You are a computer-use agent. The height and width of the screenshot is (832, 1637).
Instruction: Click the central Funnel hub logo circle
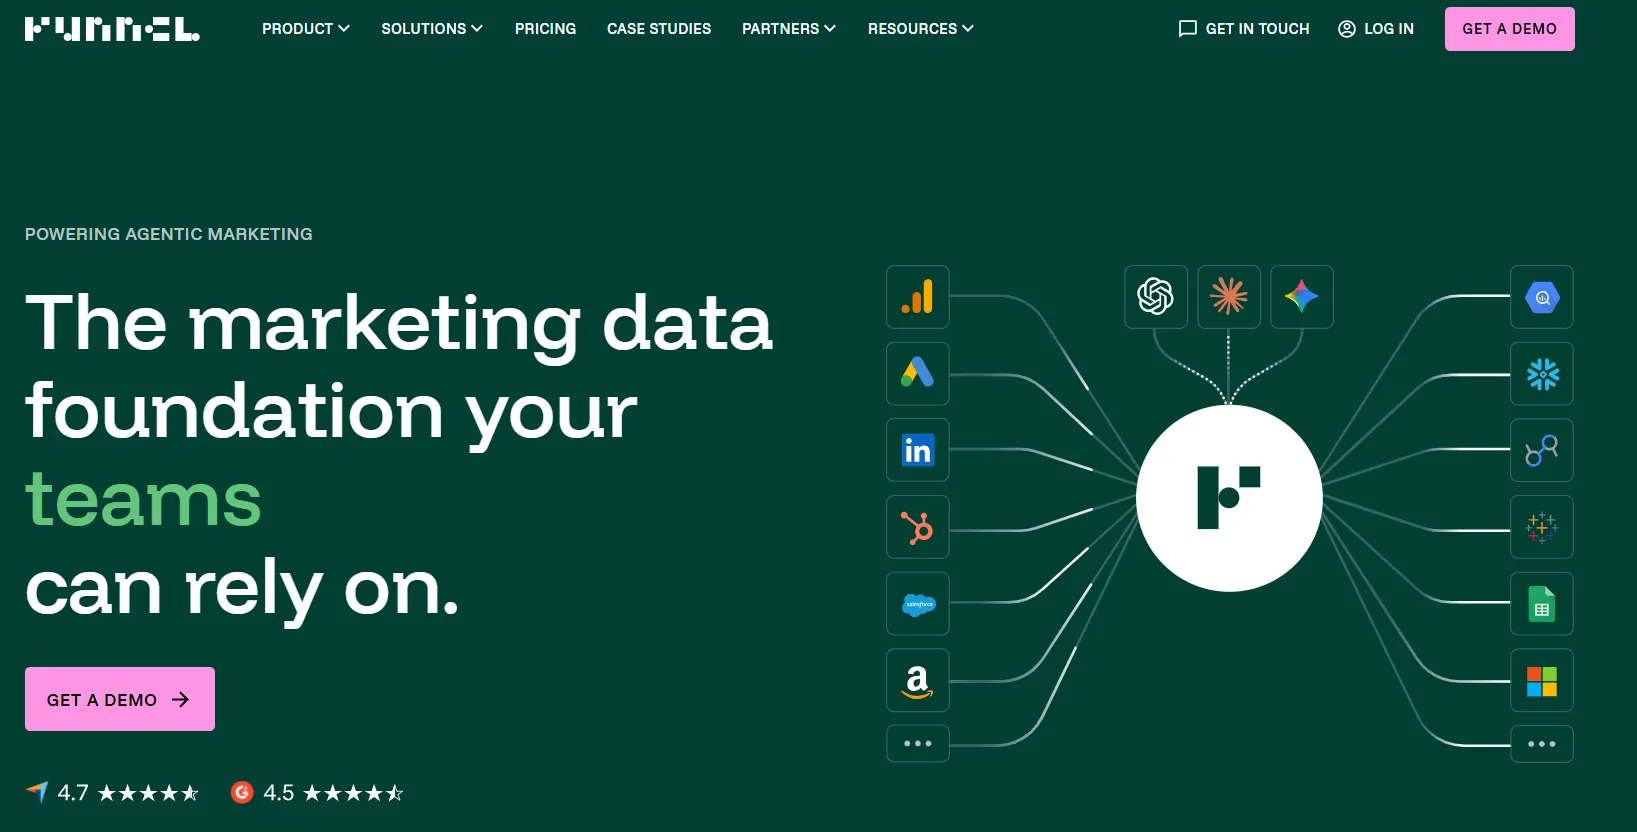1229,498
